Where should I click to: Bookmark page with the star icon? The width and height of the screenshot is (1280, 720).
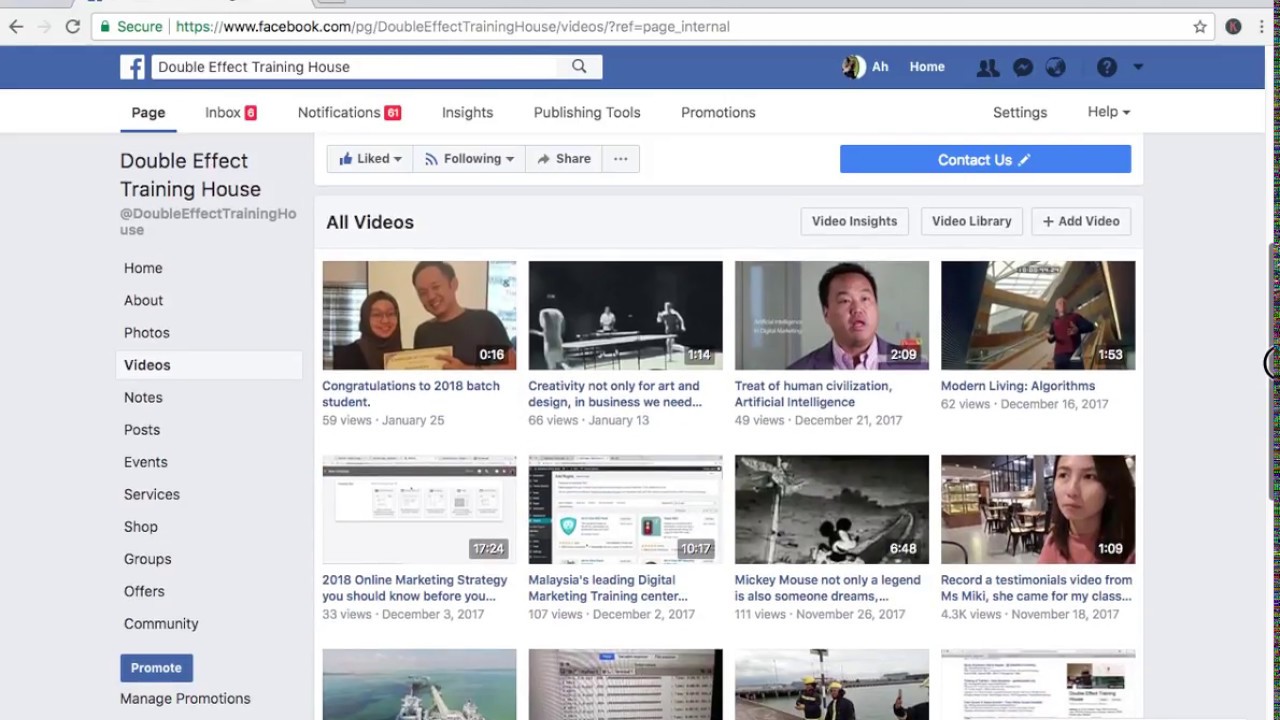[1200, 27]
